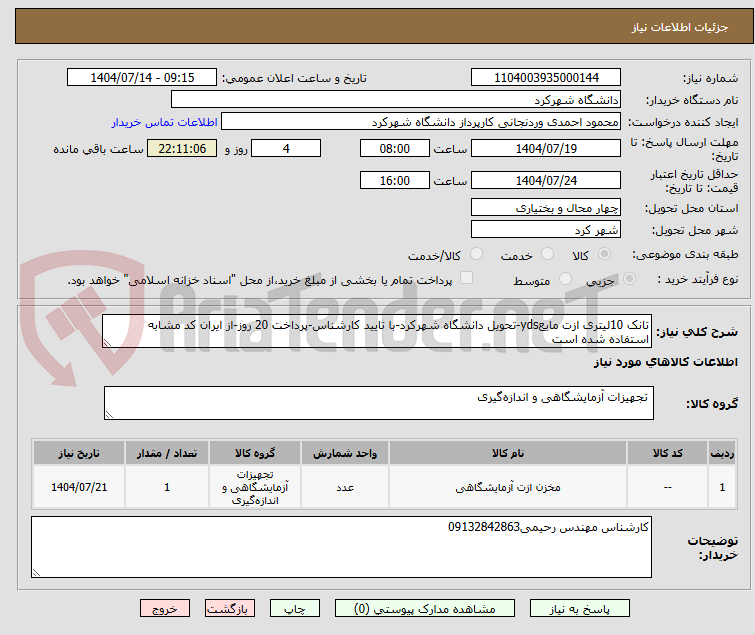Viewport: 755px width, 635px height.
Task: Click the نام کالا column header
Action: coord(508,453)
